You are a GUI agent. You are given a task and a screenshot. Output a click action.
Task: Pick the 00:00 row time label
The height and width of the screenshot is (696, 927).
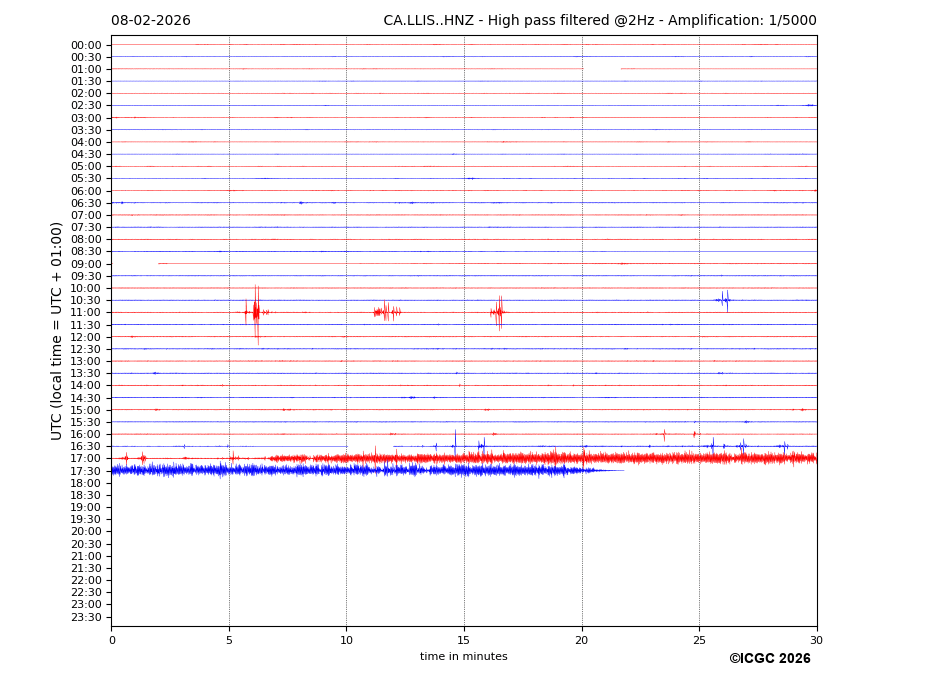tap(85, 45)
